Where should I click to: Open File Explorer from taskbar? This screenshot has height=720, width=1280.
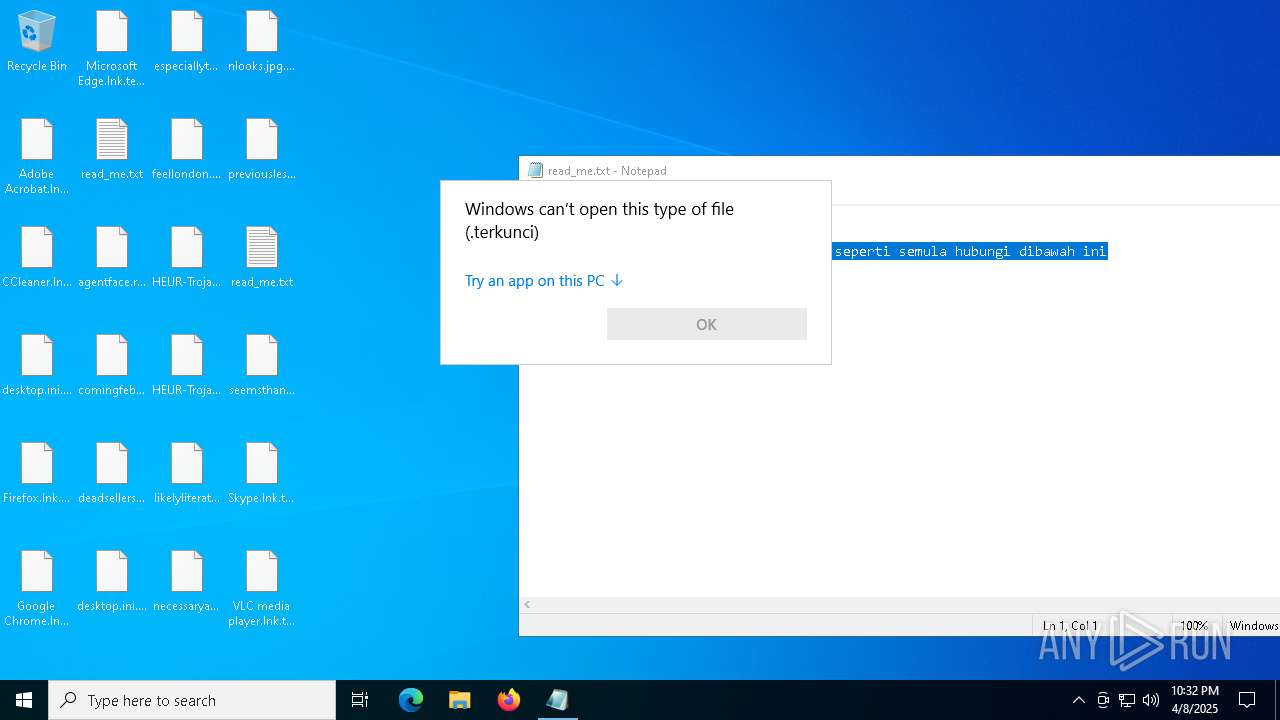[x=460, y=700]
